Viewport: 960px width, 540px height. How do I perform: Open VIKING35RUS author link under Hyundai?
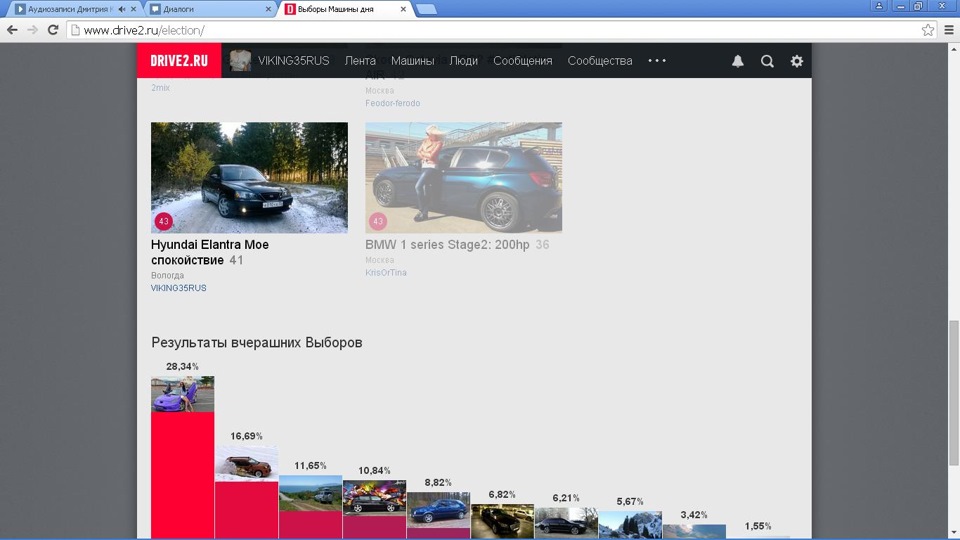coord(179,288)
